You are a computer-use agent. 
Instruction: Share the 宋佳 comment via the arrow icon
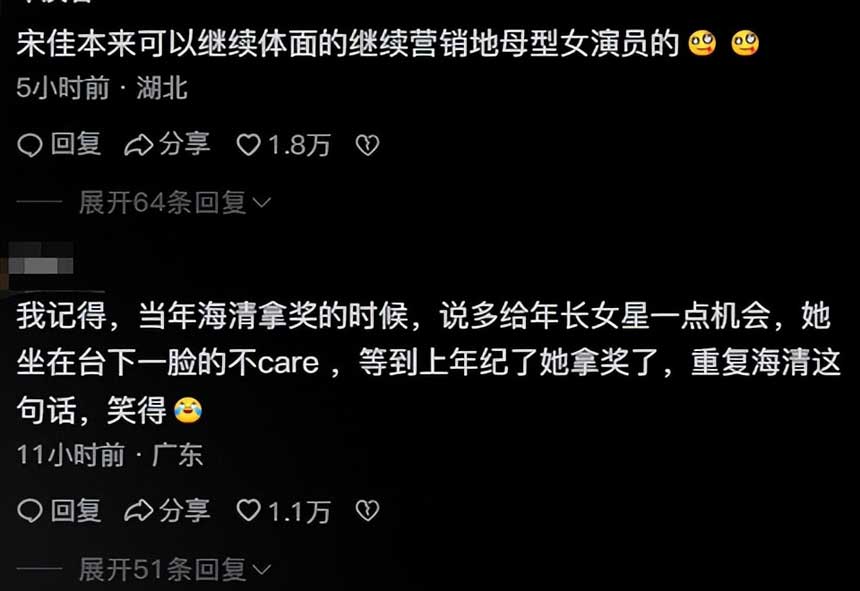[138, 145]
